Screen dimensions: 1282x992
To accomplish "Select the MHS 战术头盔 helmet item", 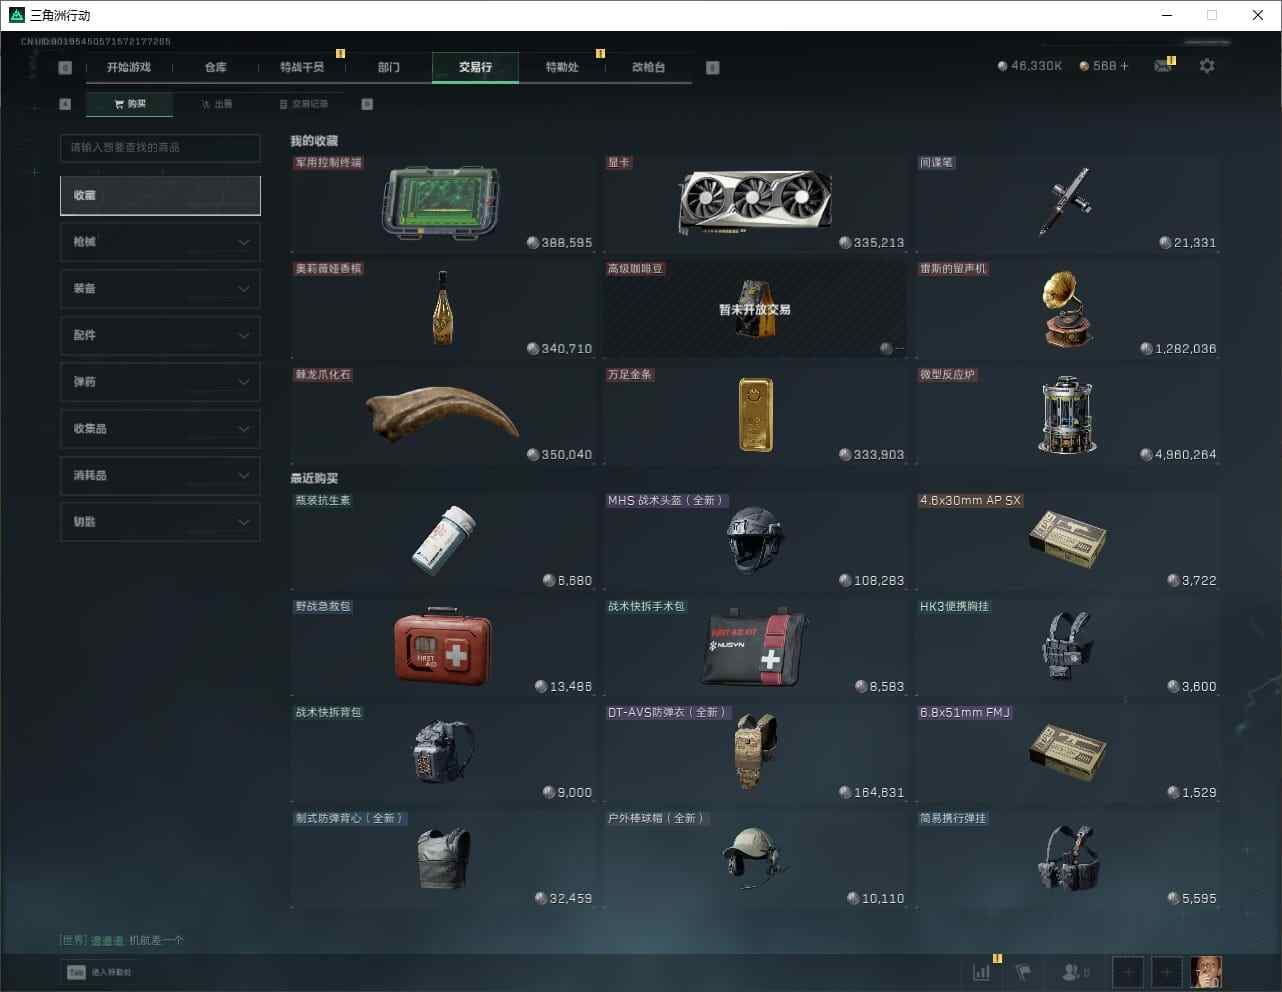I will coord(754,542).
